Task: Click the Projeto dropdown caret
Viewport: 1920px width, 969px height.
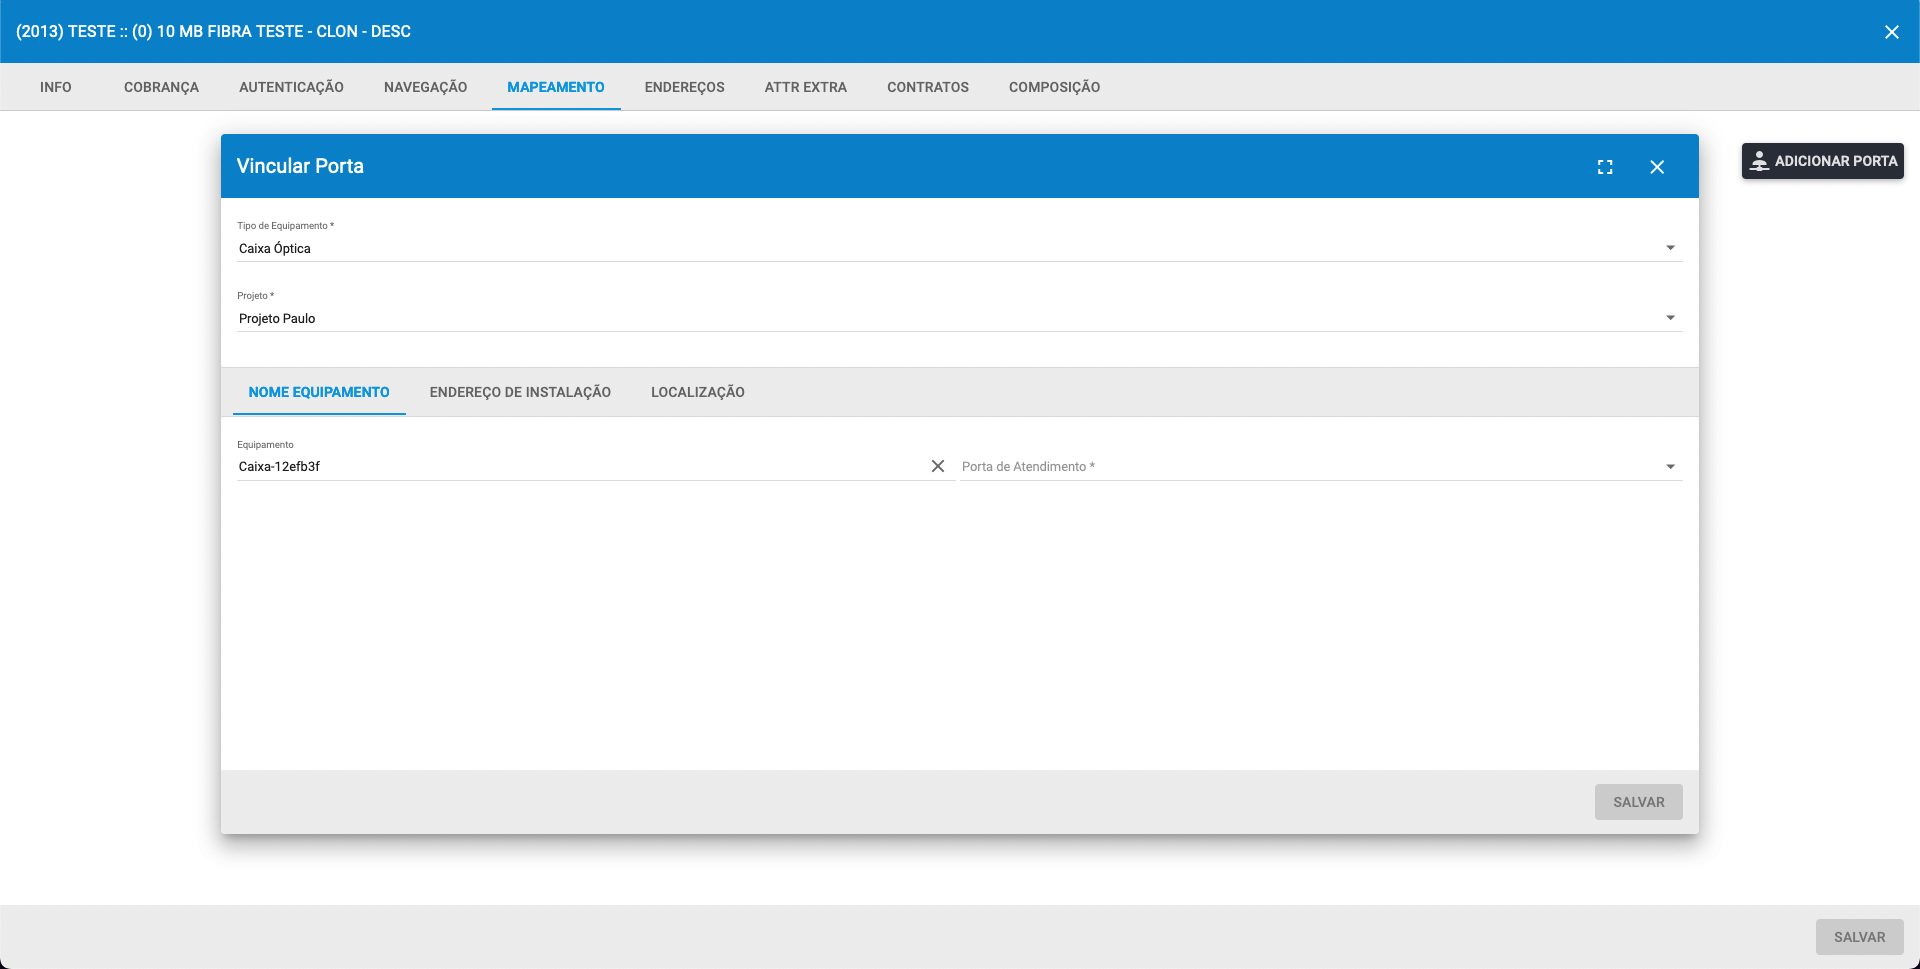Action: pos(1671,317)
